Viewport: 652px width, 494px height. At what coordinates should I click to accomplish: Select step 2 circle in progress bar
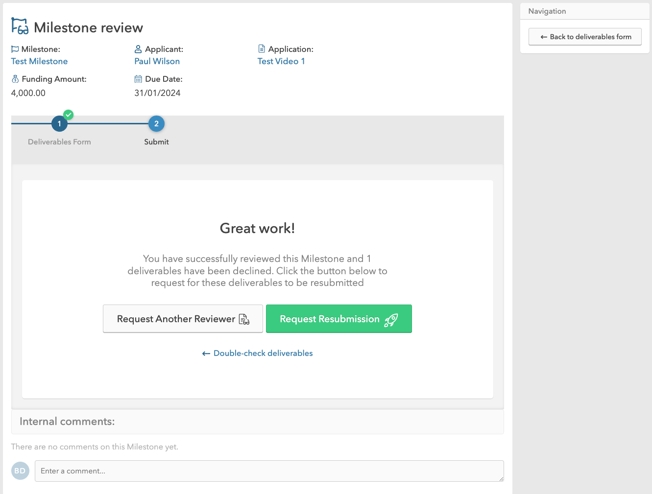tap(156, 124)
